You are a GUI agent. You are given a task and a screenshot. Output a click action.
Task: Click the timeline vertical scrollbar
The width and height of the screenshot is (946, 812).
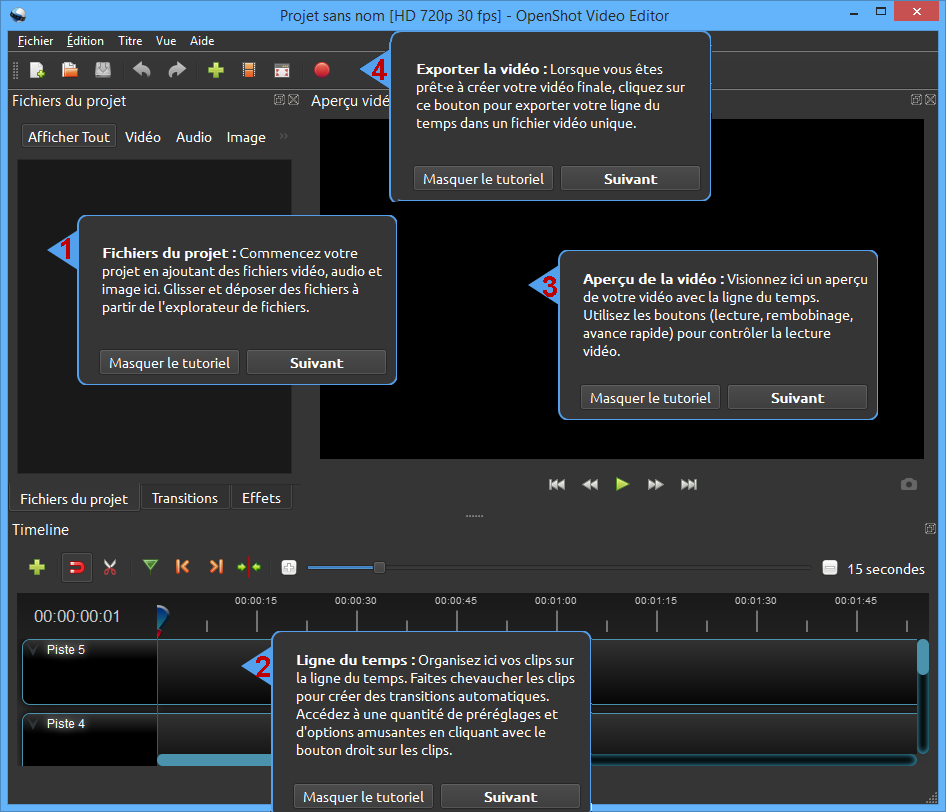tap(922, 656)
